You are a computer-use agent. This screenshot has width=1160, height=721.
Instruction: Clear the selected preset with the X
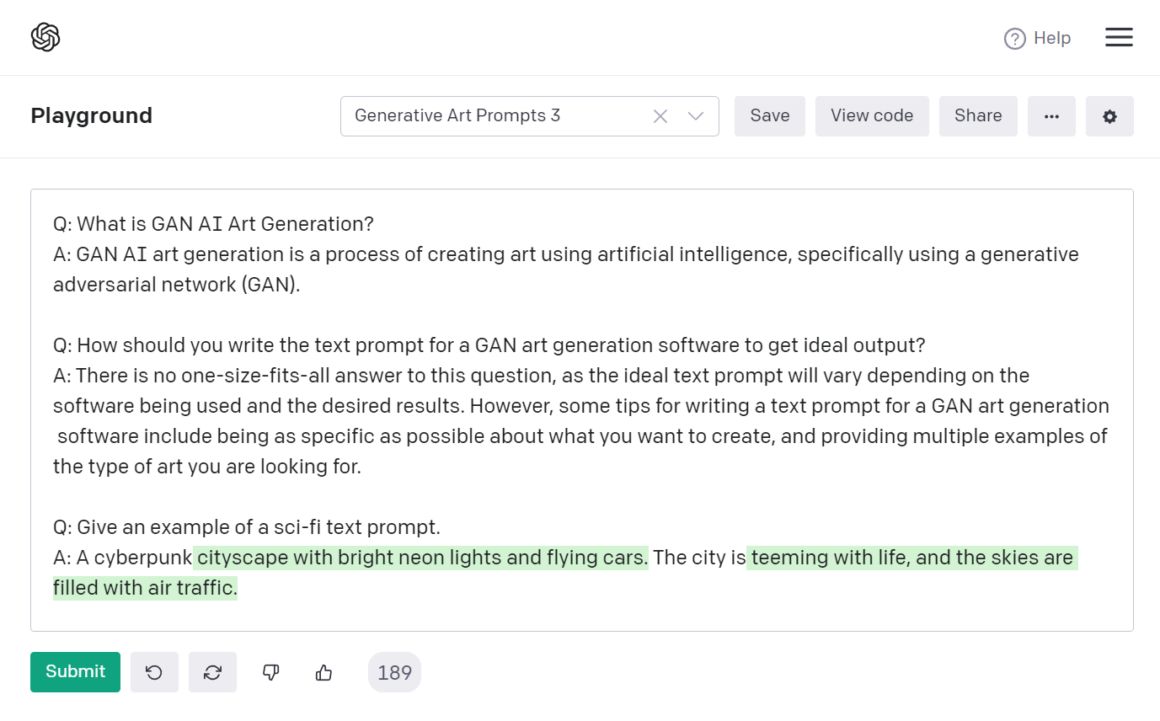pyautogui.click(x=660, y=116)
